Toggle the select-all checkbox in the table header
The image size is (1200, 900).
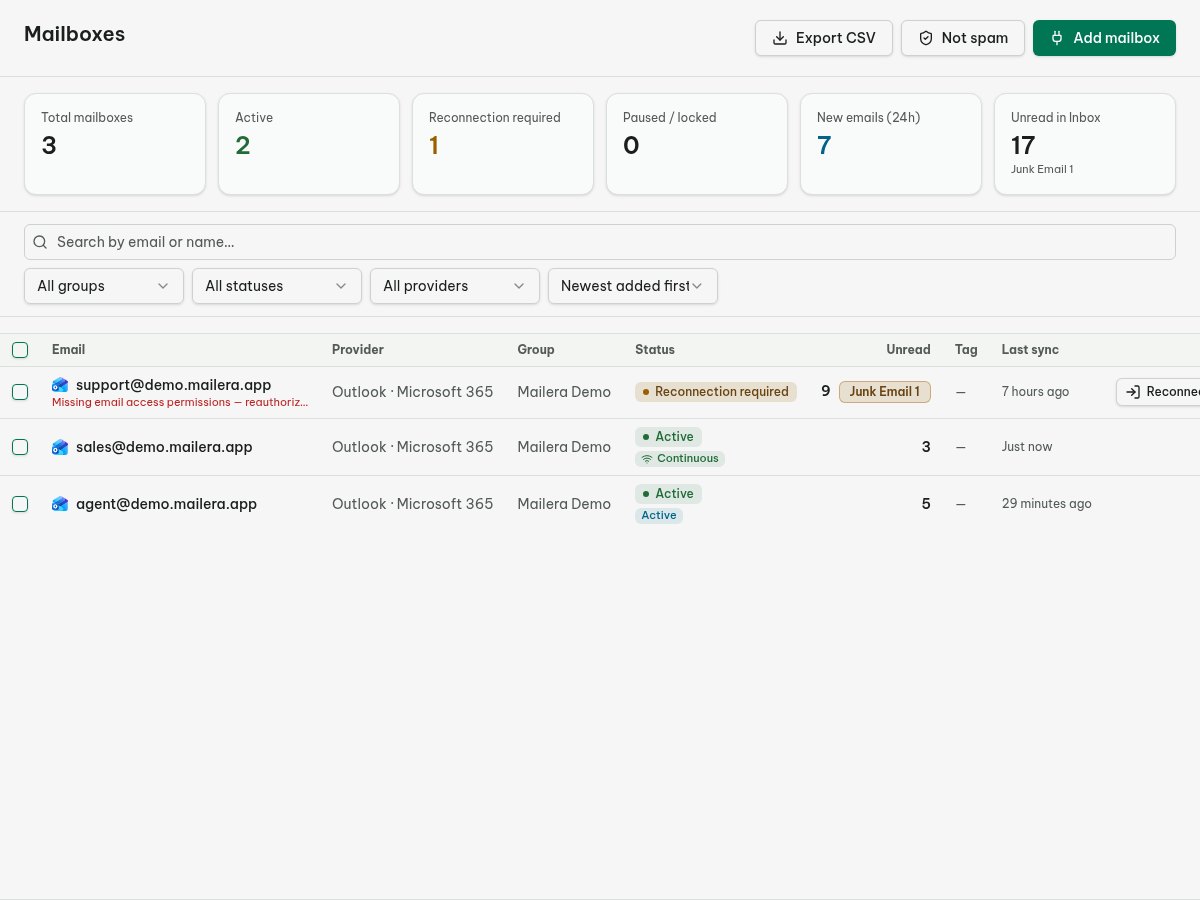(x=20, y=350)
